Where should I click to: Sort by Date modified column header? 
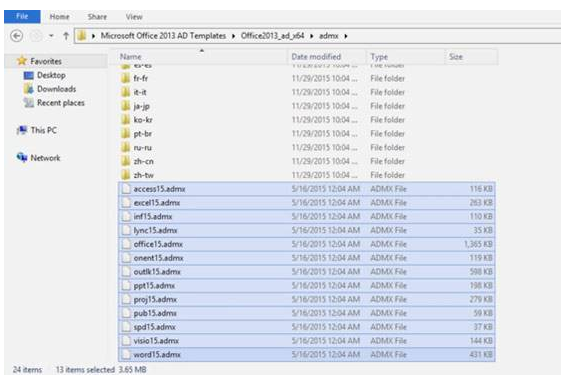[x=316, y=57]
